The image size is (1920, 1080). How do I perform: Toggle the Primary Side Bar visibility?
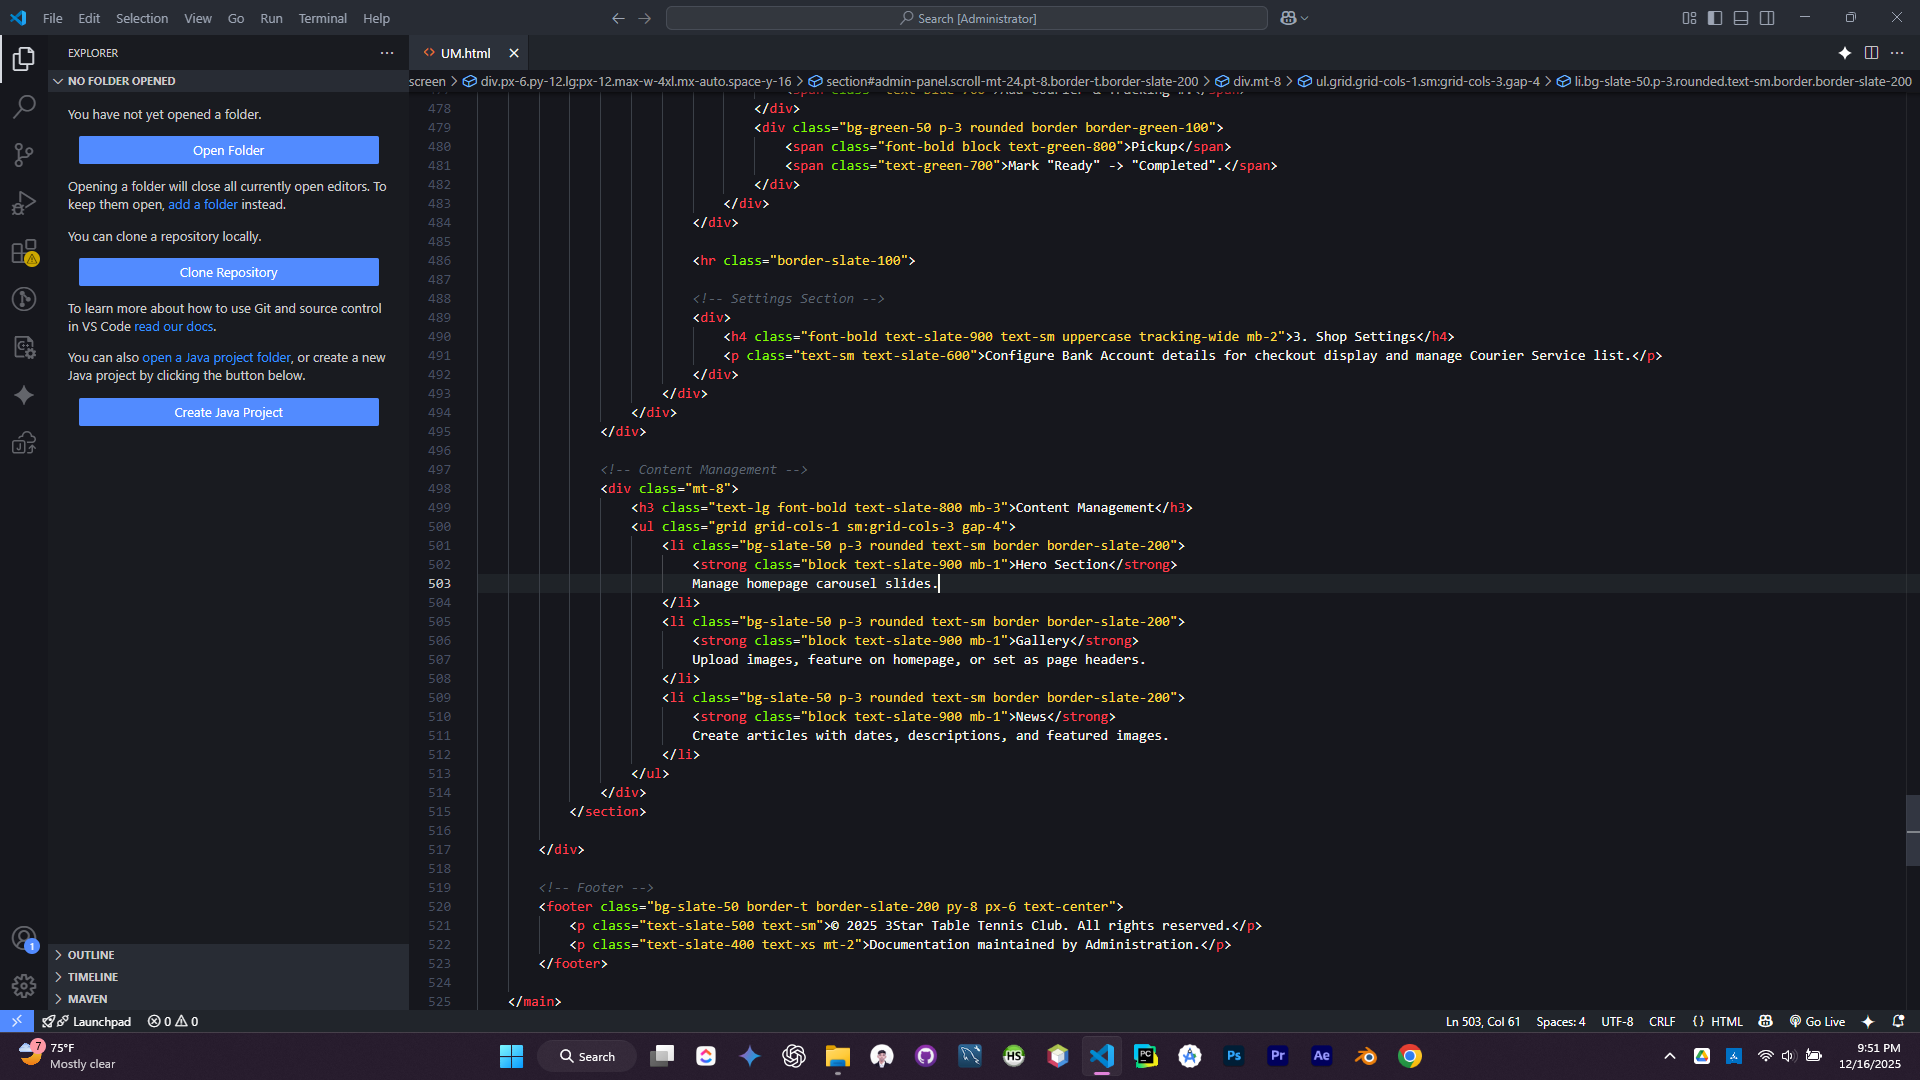[1715, 18]
